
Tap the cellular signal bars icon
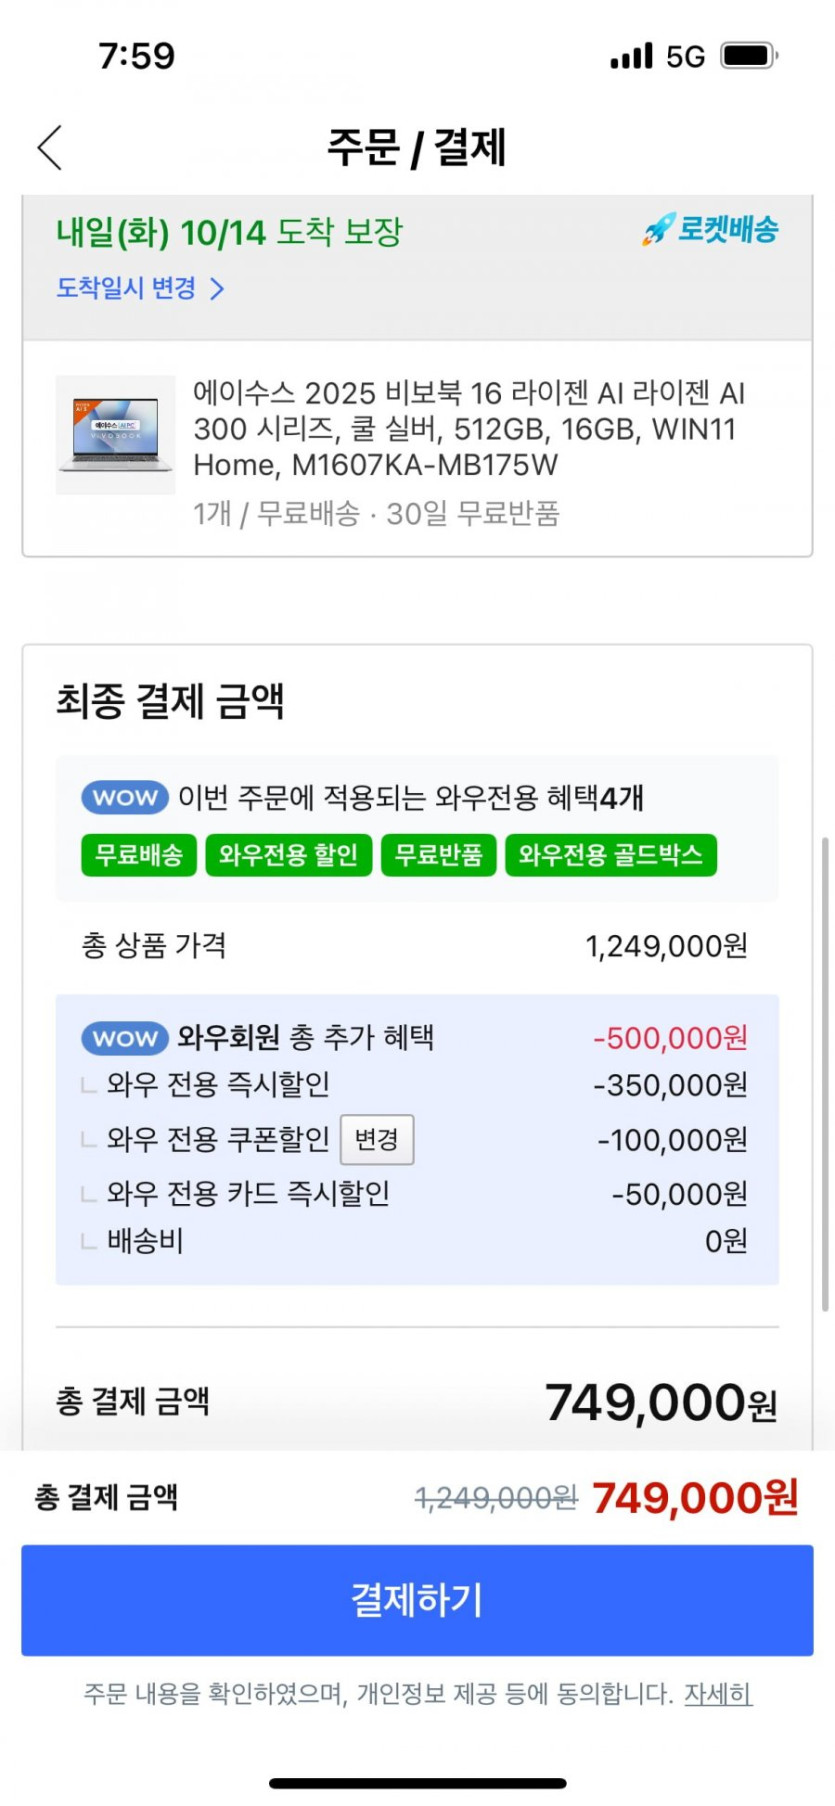(x=631, y=56)
